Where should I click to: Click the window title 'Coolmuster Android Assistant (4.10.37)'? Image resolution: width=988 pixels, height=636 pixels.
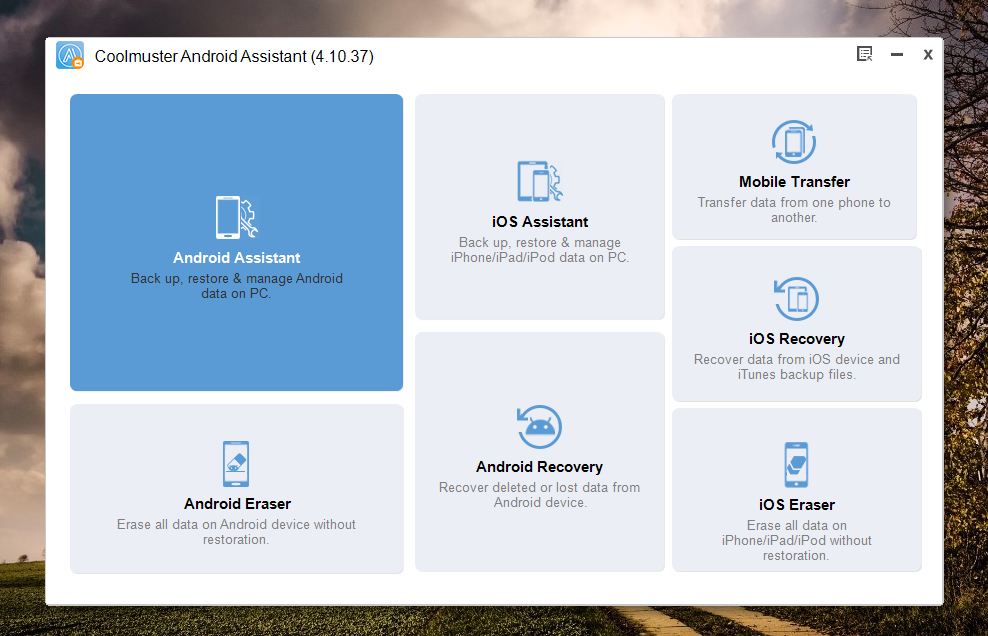tap(234, 56)
